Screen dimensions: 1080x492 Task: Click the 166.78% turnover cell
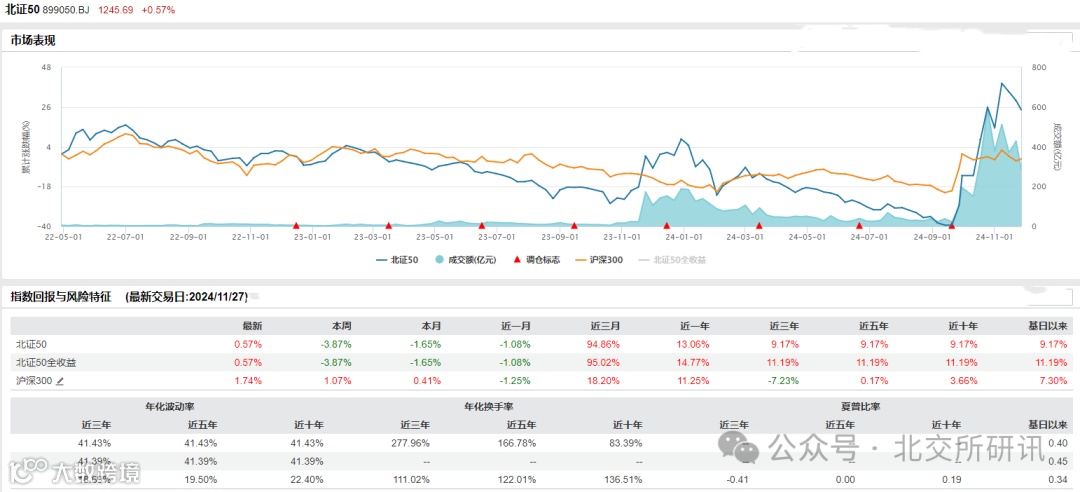tap(518, 442)
